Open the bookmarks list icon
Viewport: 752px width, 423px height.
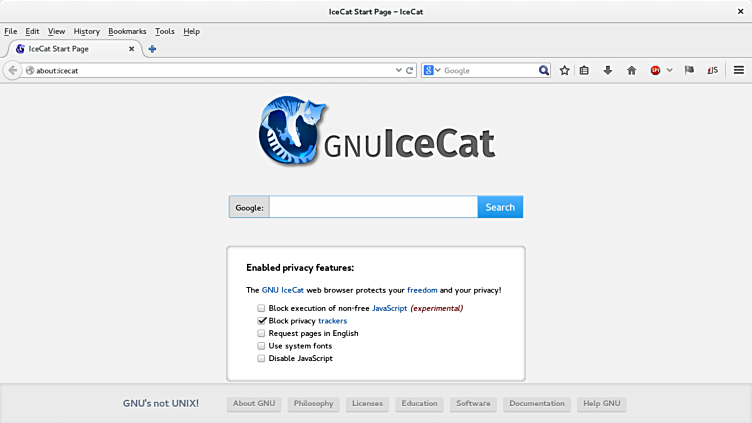pos(584,70)
